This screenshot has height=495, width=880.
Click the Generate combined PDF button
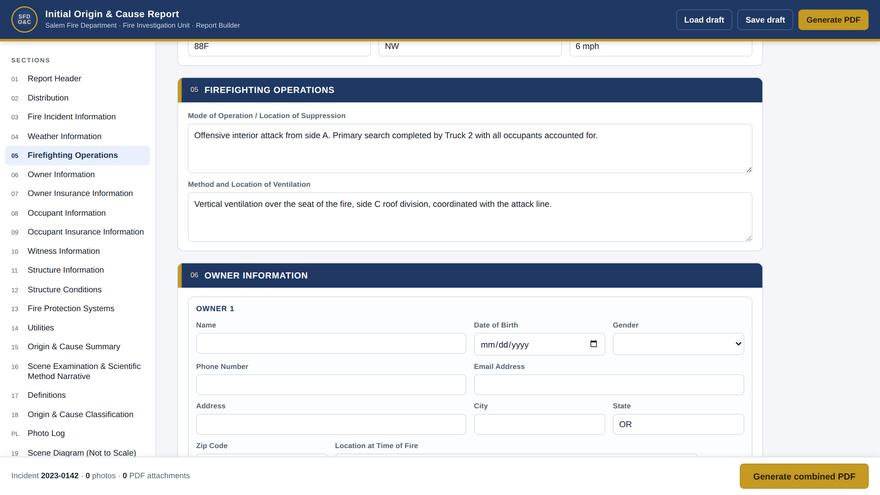click(x=804, y=476)
